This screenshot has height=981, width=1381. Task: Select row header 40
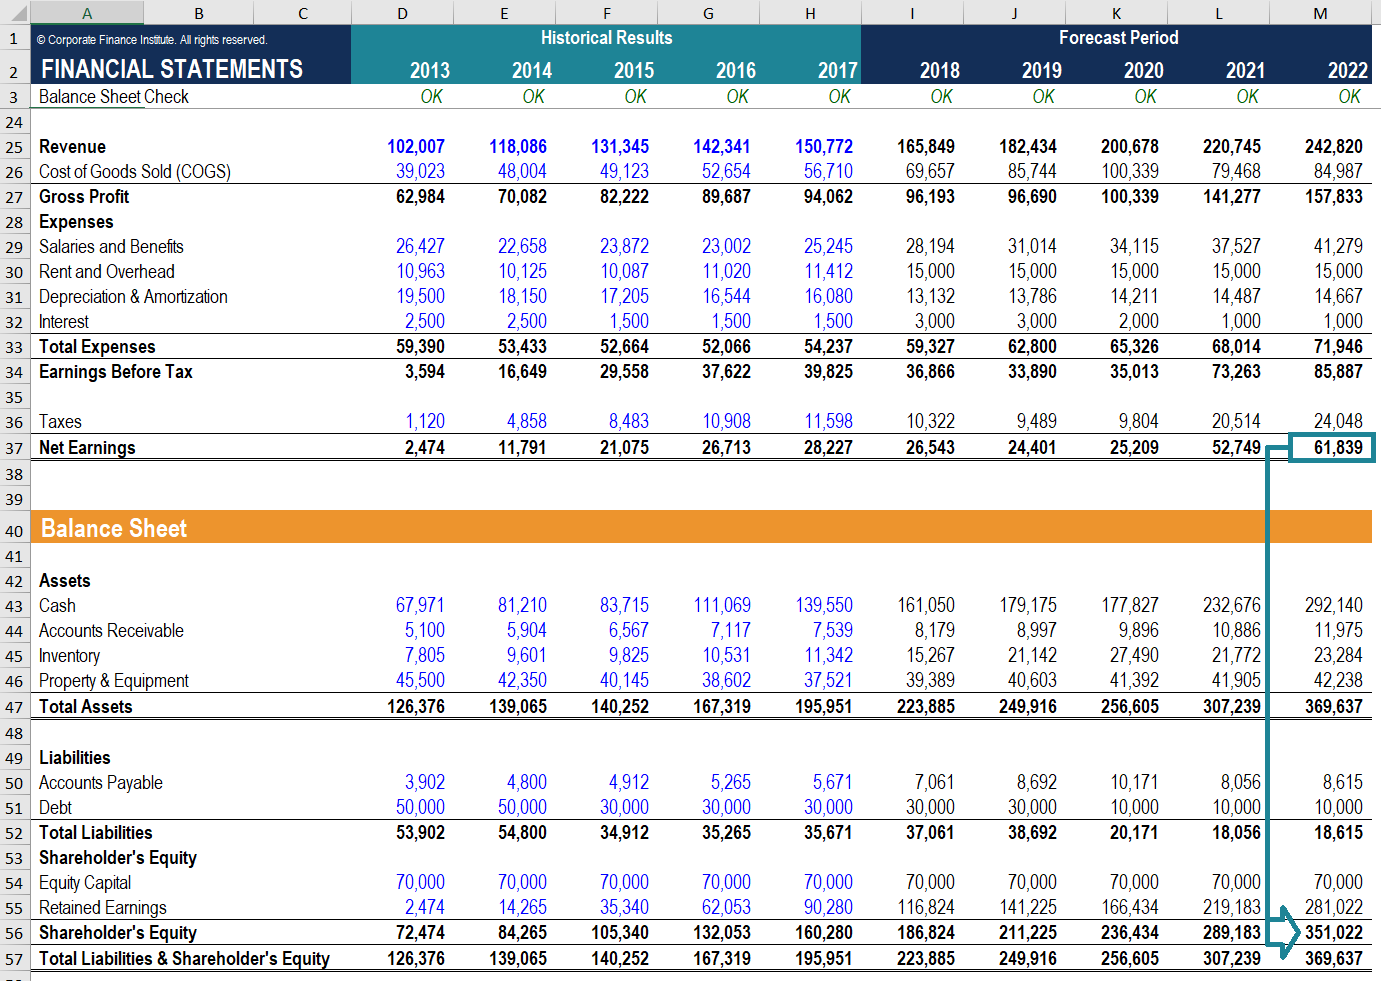pyautogui.click(x=14, y=528)
